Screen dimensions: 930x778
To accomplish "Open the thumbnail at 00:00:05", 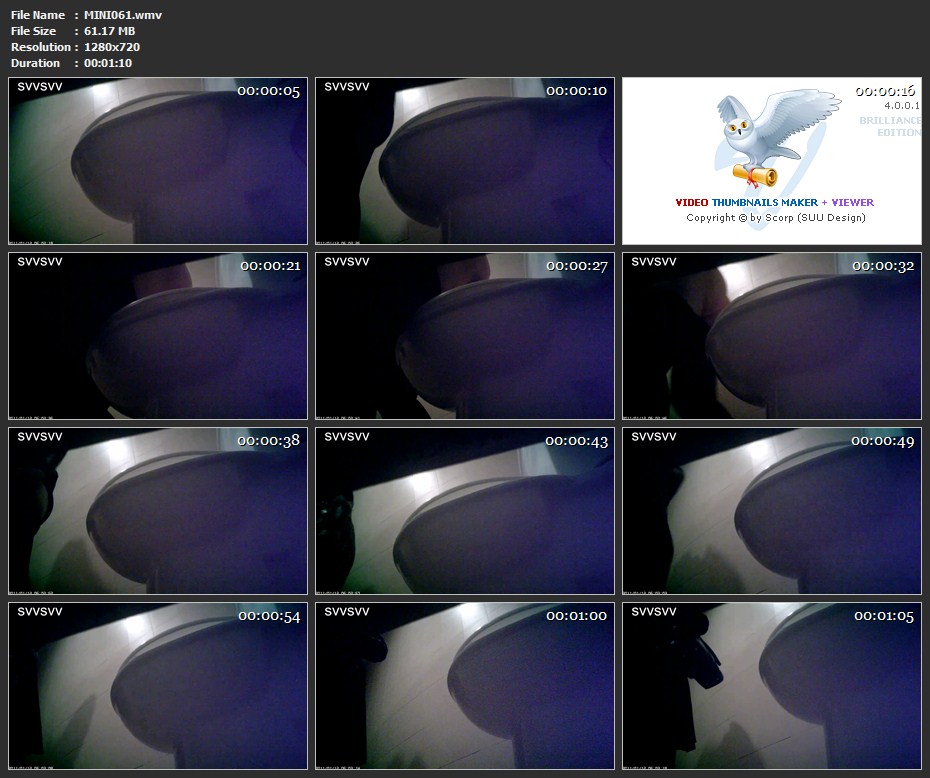I will pos(158,161).
